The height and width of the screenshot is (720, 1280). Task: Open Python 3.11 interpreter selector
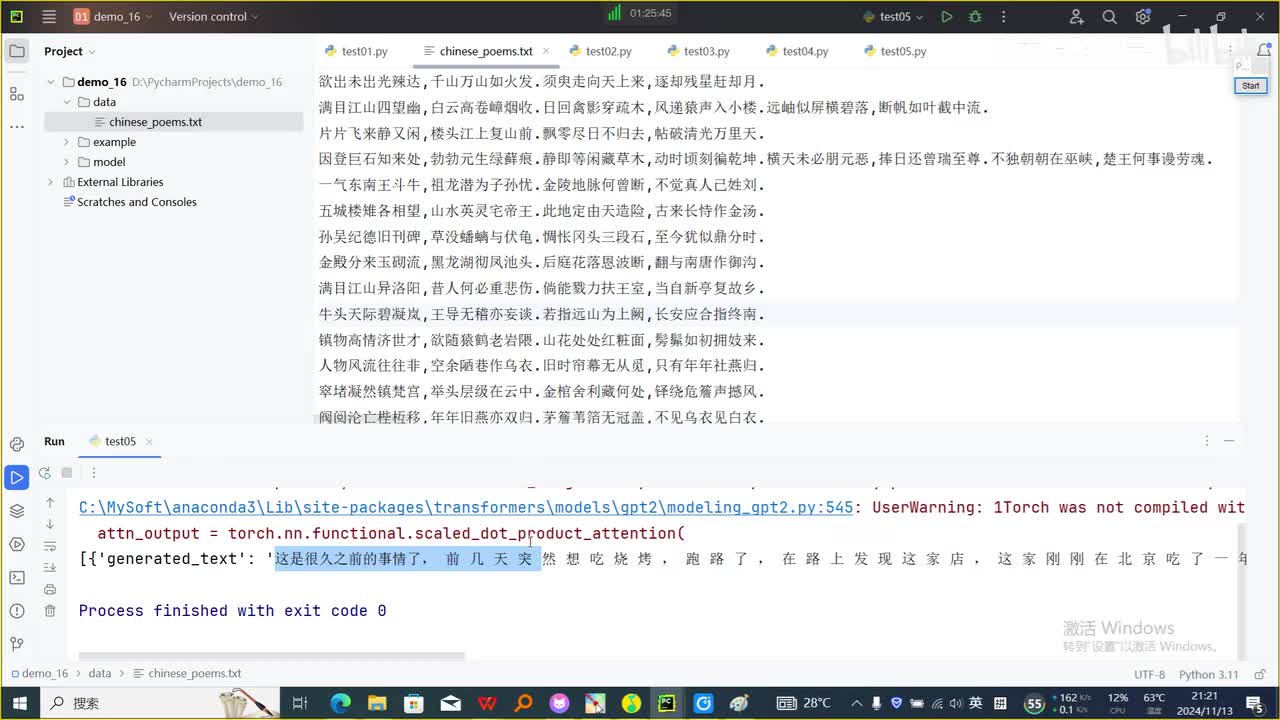pos(1208,674)
